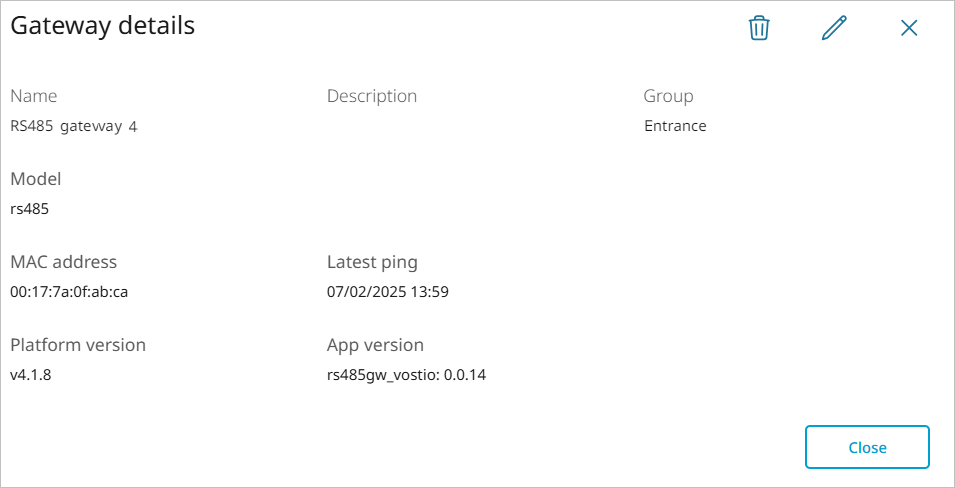The height and width of the screenshot is (488, 955).
Task: Click the Latest ping label
Action: [372, 262]
